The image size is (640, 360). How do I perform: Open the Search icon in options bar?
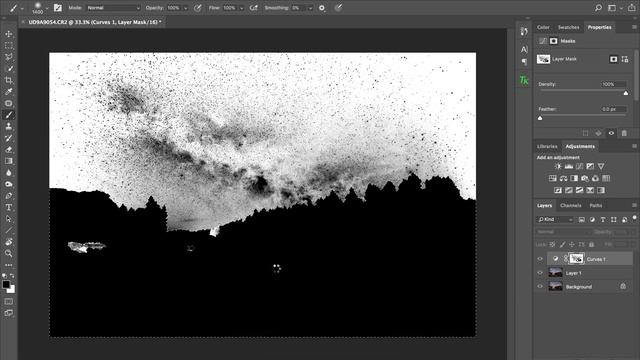click(598, 8)
